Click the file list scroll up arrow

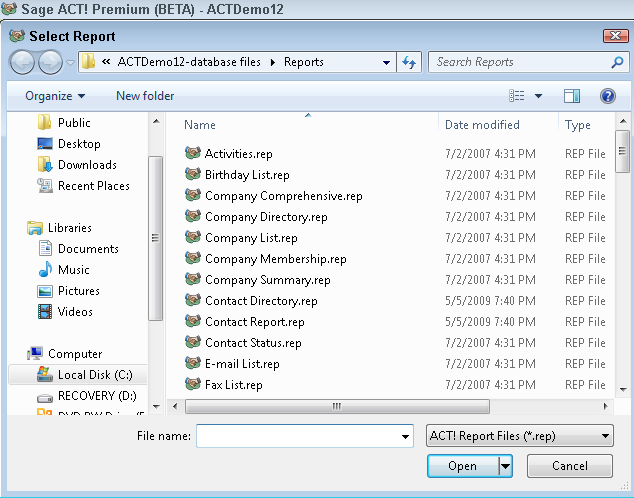(x=623, y=121)
